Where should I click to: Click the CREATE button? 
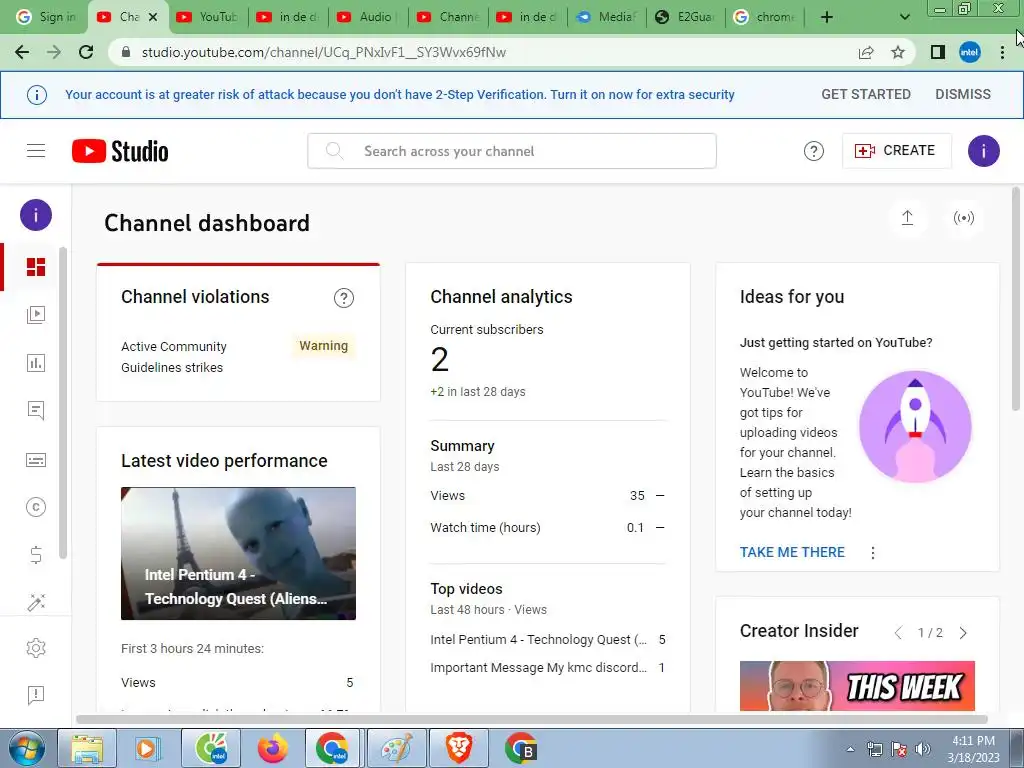click(x=897, y=151)
